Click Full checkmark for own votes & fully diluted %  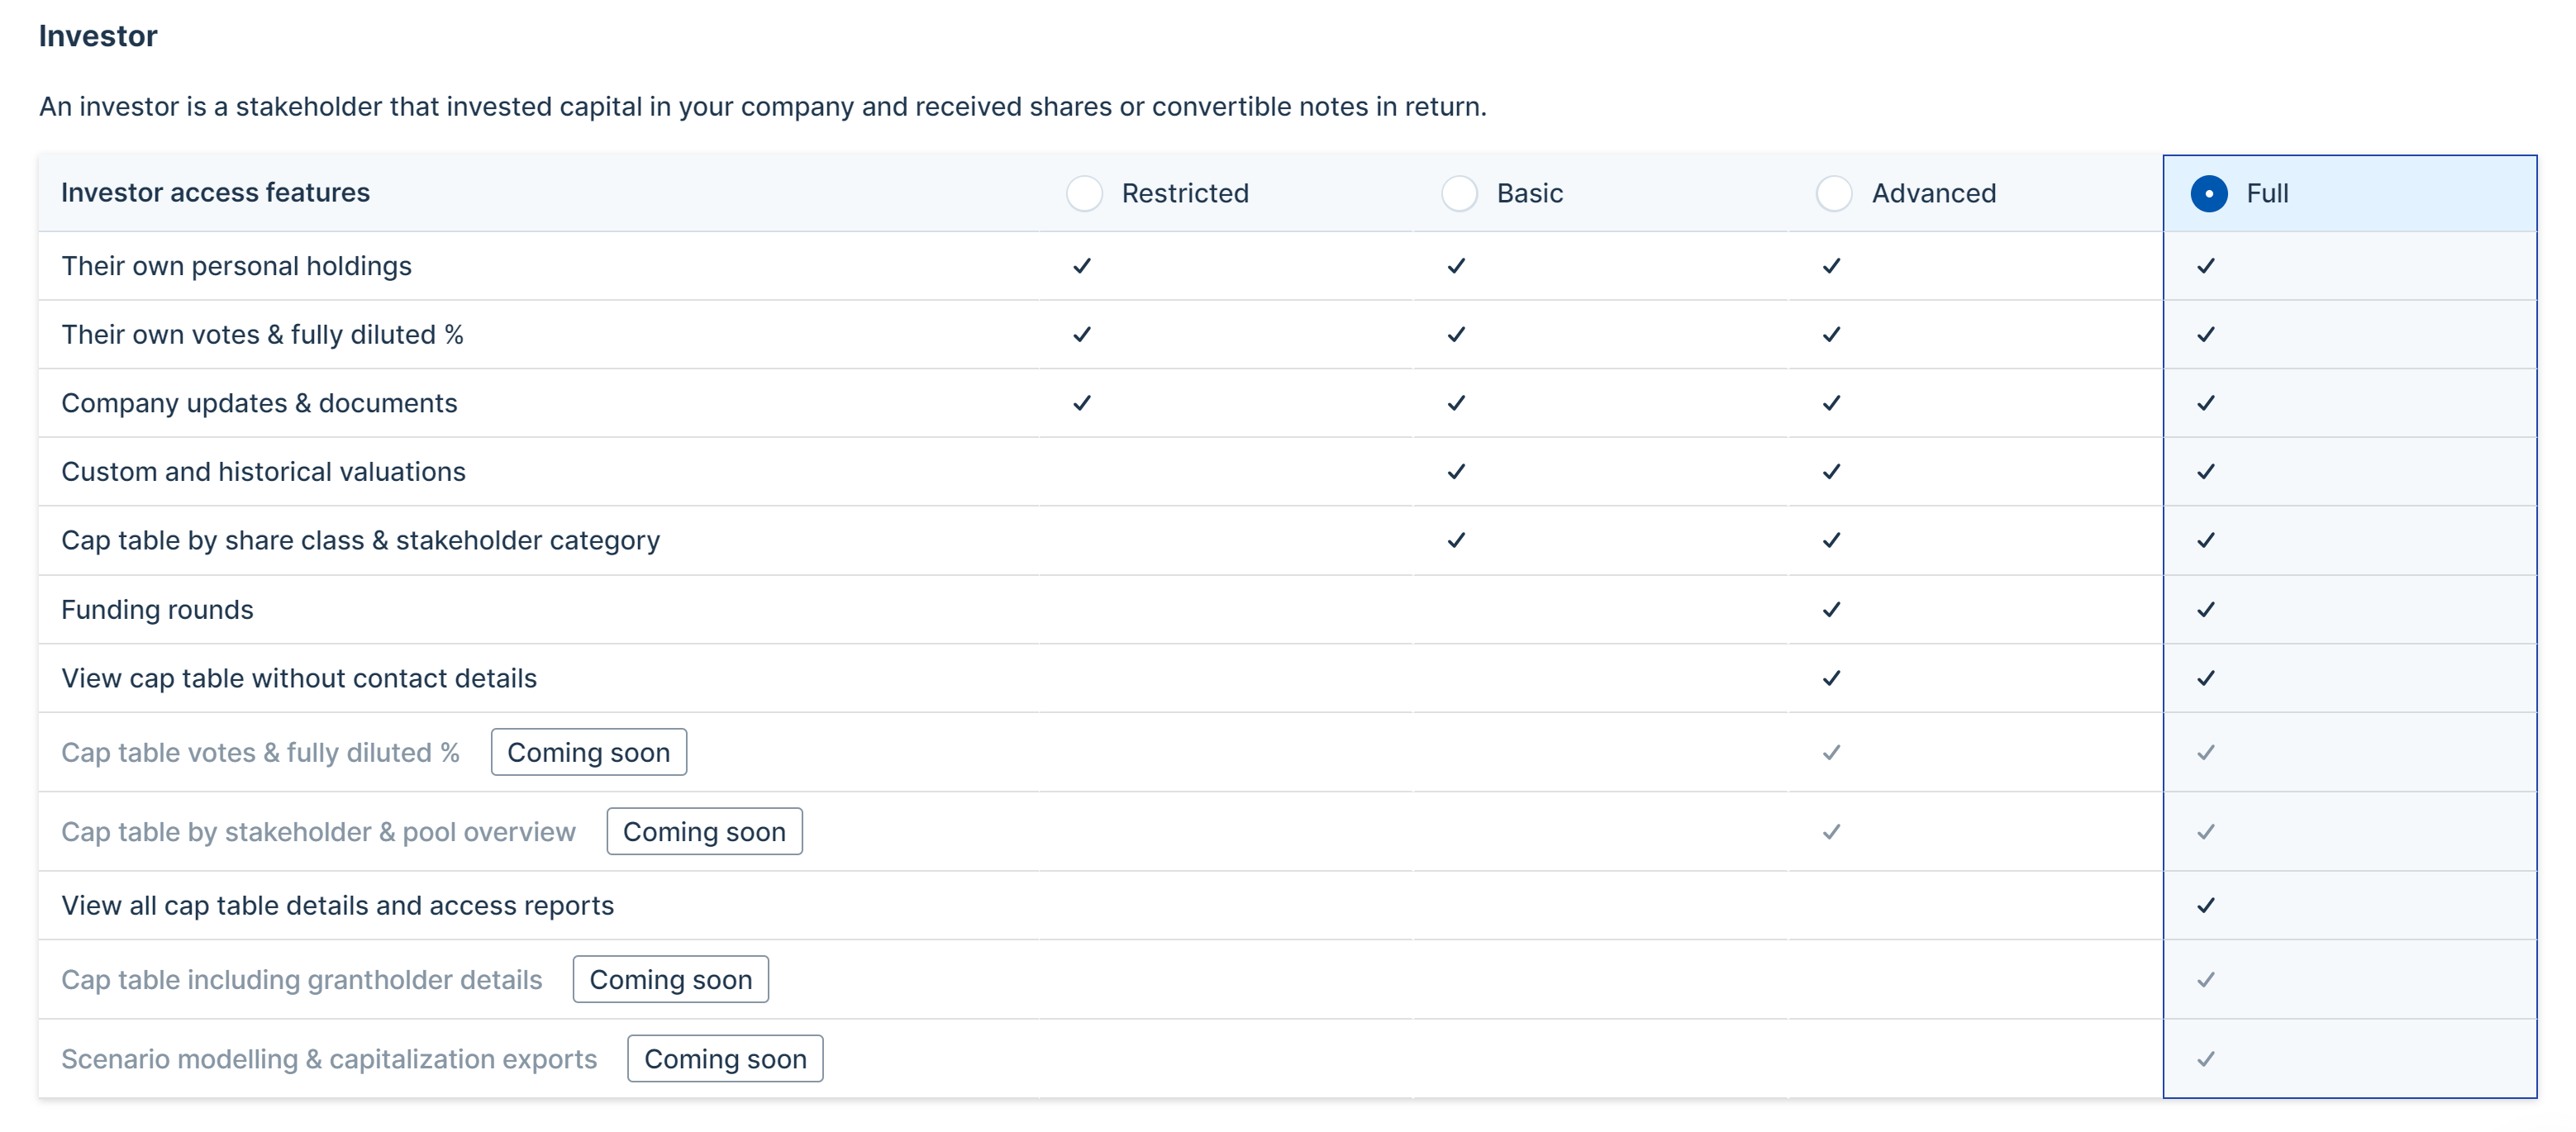click(x=2207, y=334)
